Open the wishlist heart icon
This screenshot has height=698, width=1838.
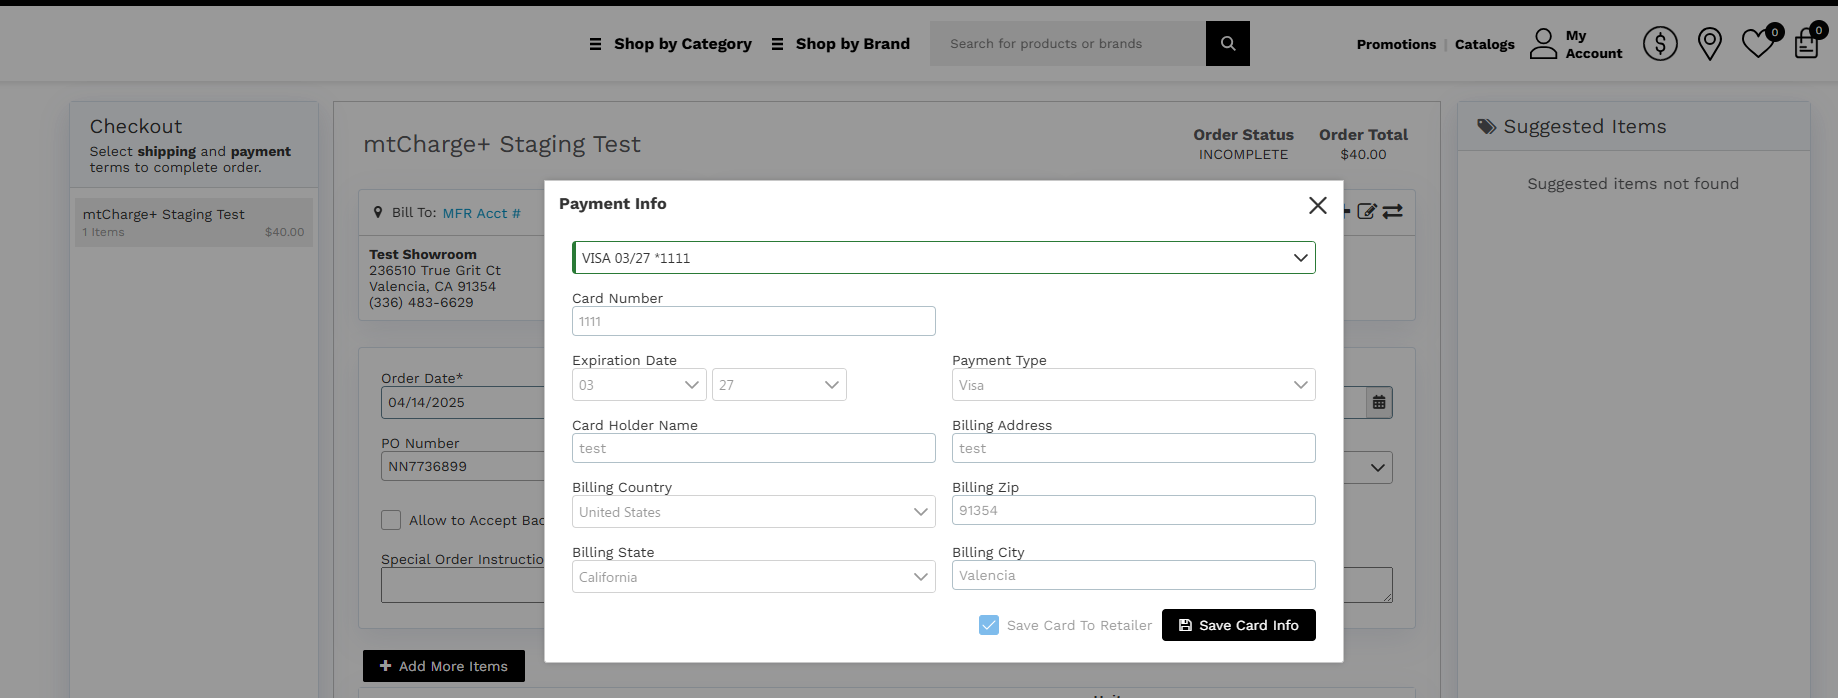pyautogui.click(x=1758, y=44)
